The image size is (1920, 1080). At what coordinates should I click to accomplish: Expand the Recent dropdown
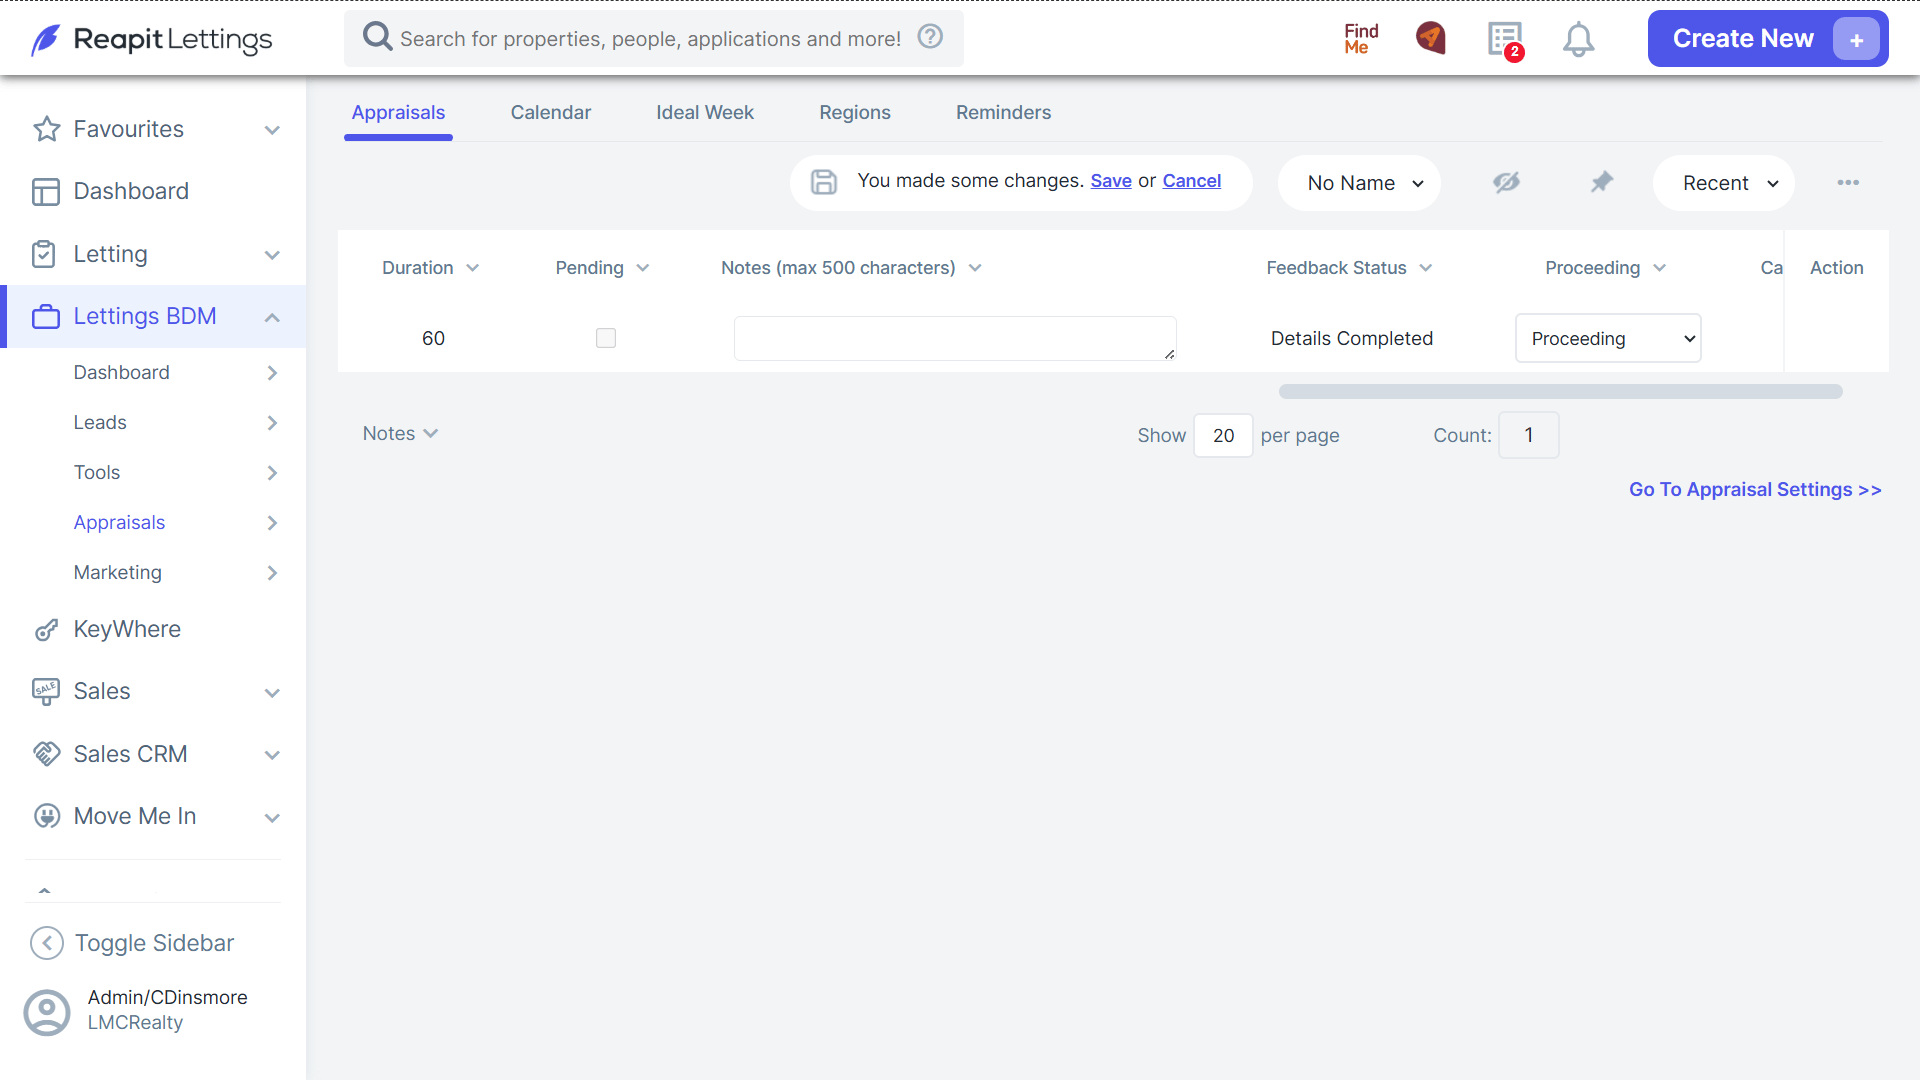click(1724, 183)
